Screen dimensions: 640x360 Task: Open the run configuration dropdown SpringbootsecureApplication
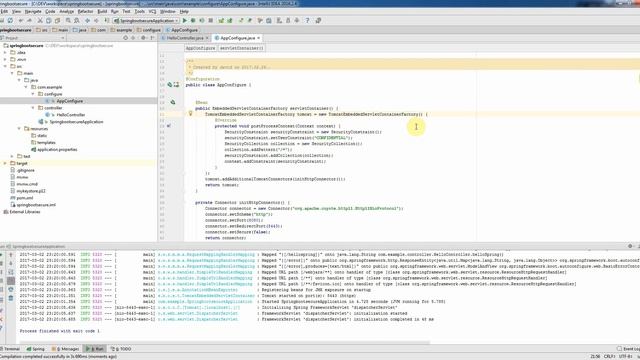click(146, 20)
